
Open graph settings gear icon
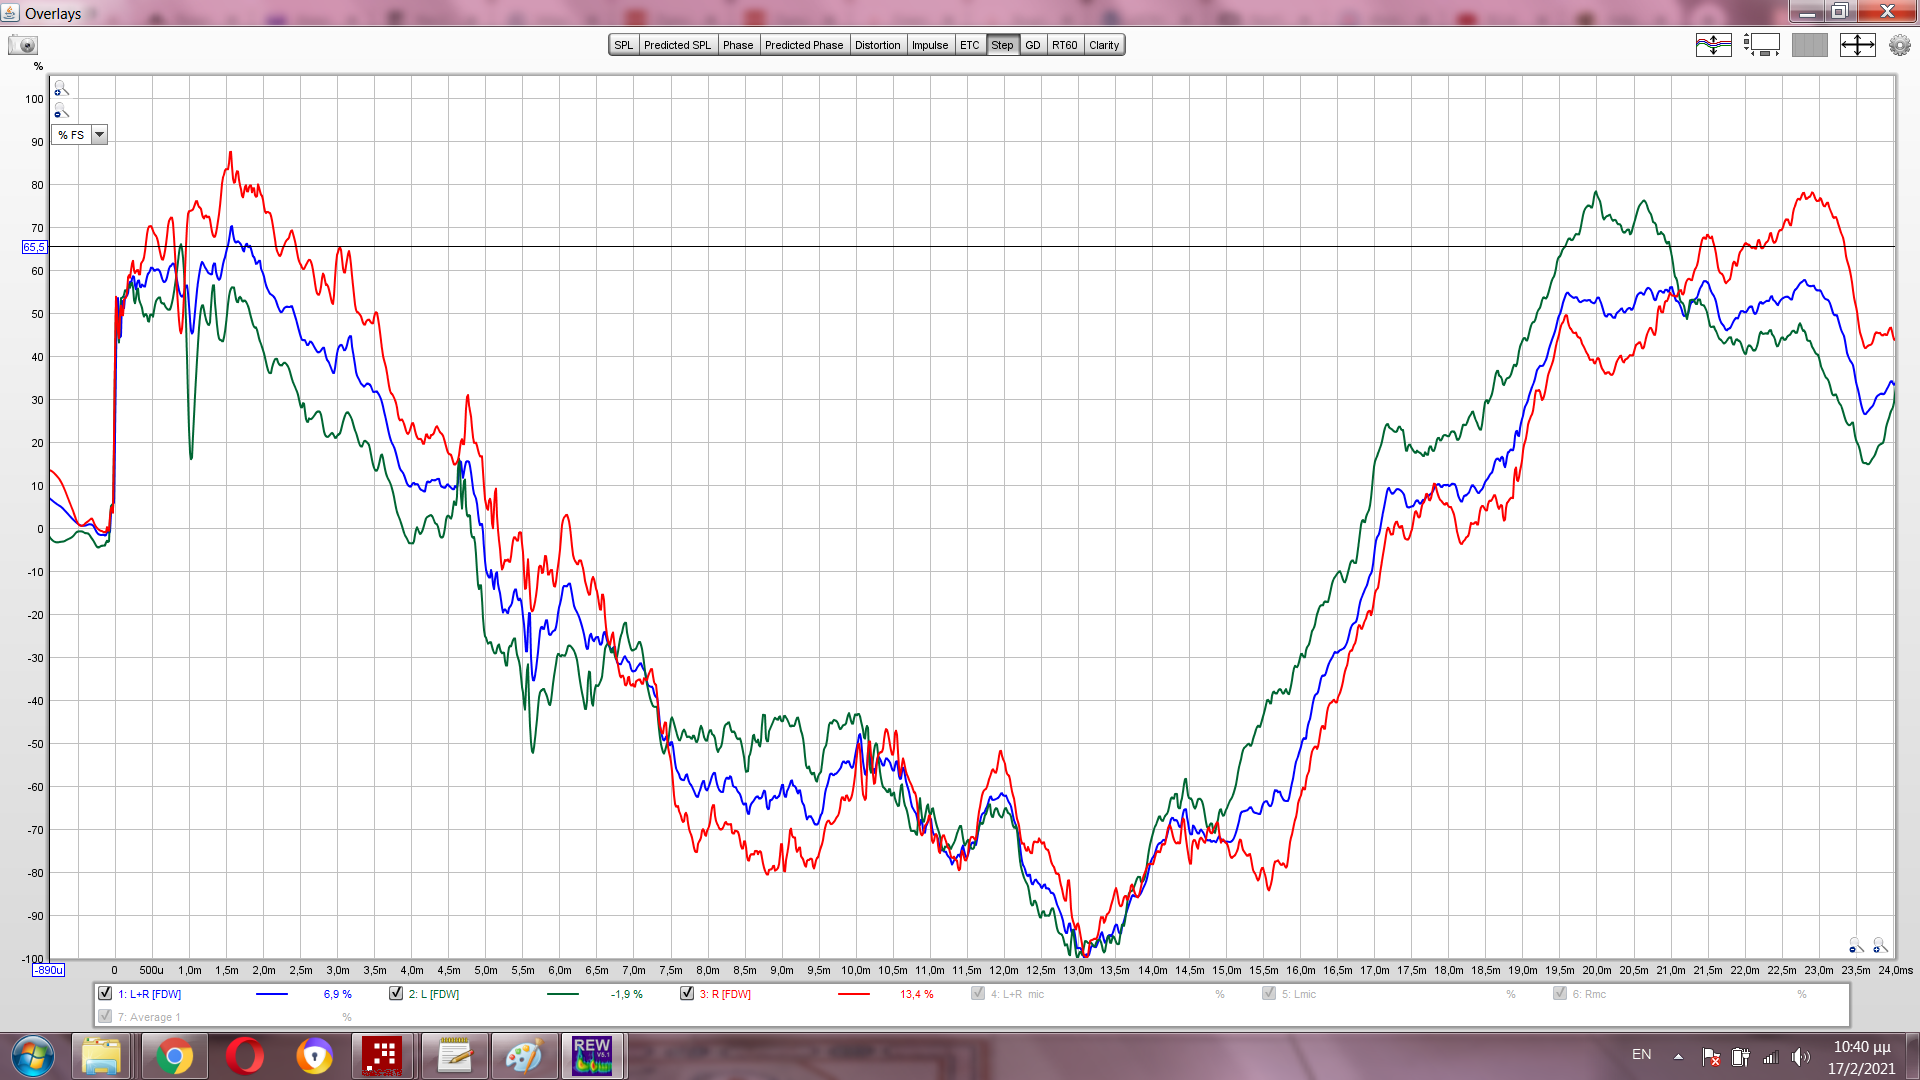click(1899, 45)
